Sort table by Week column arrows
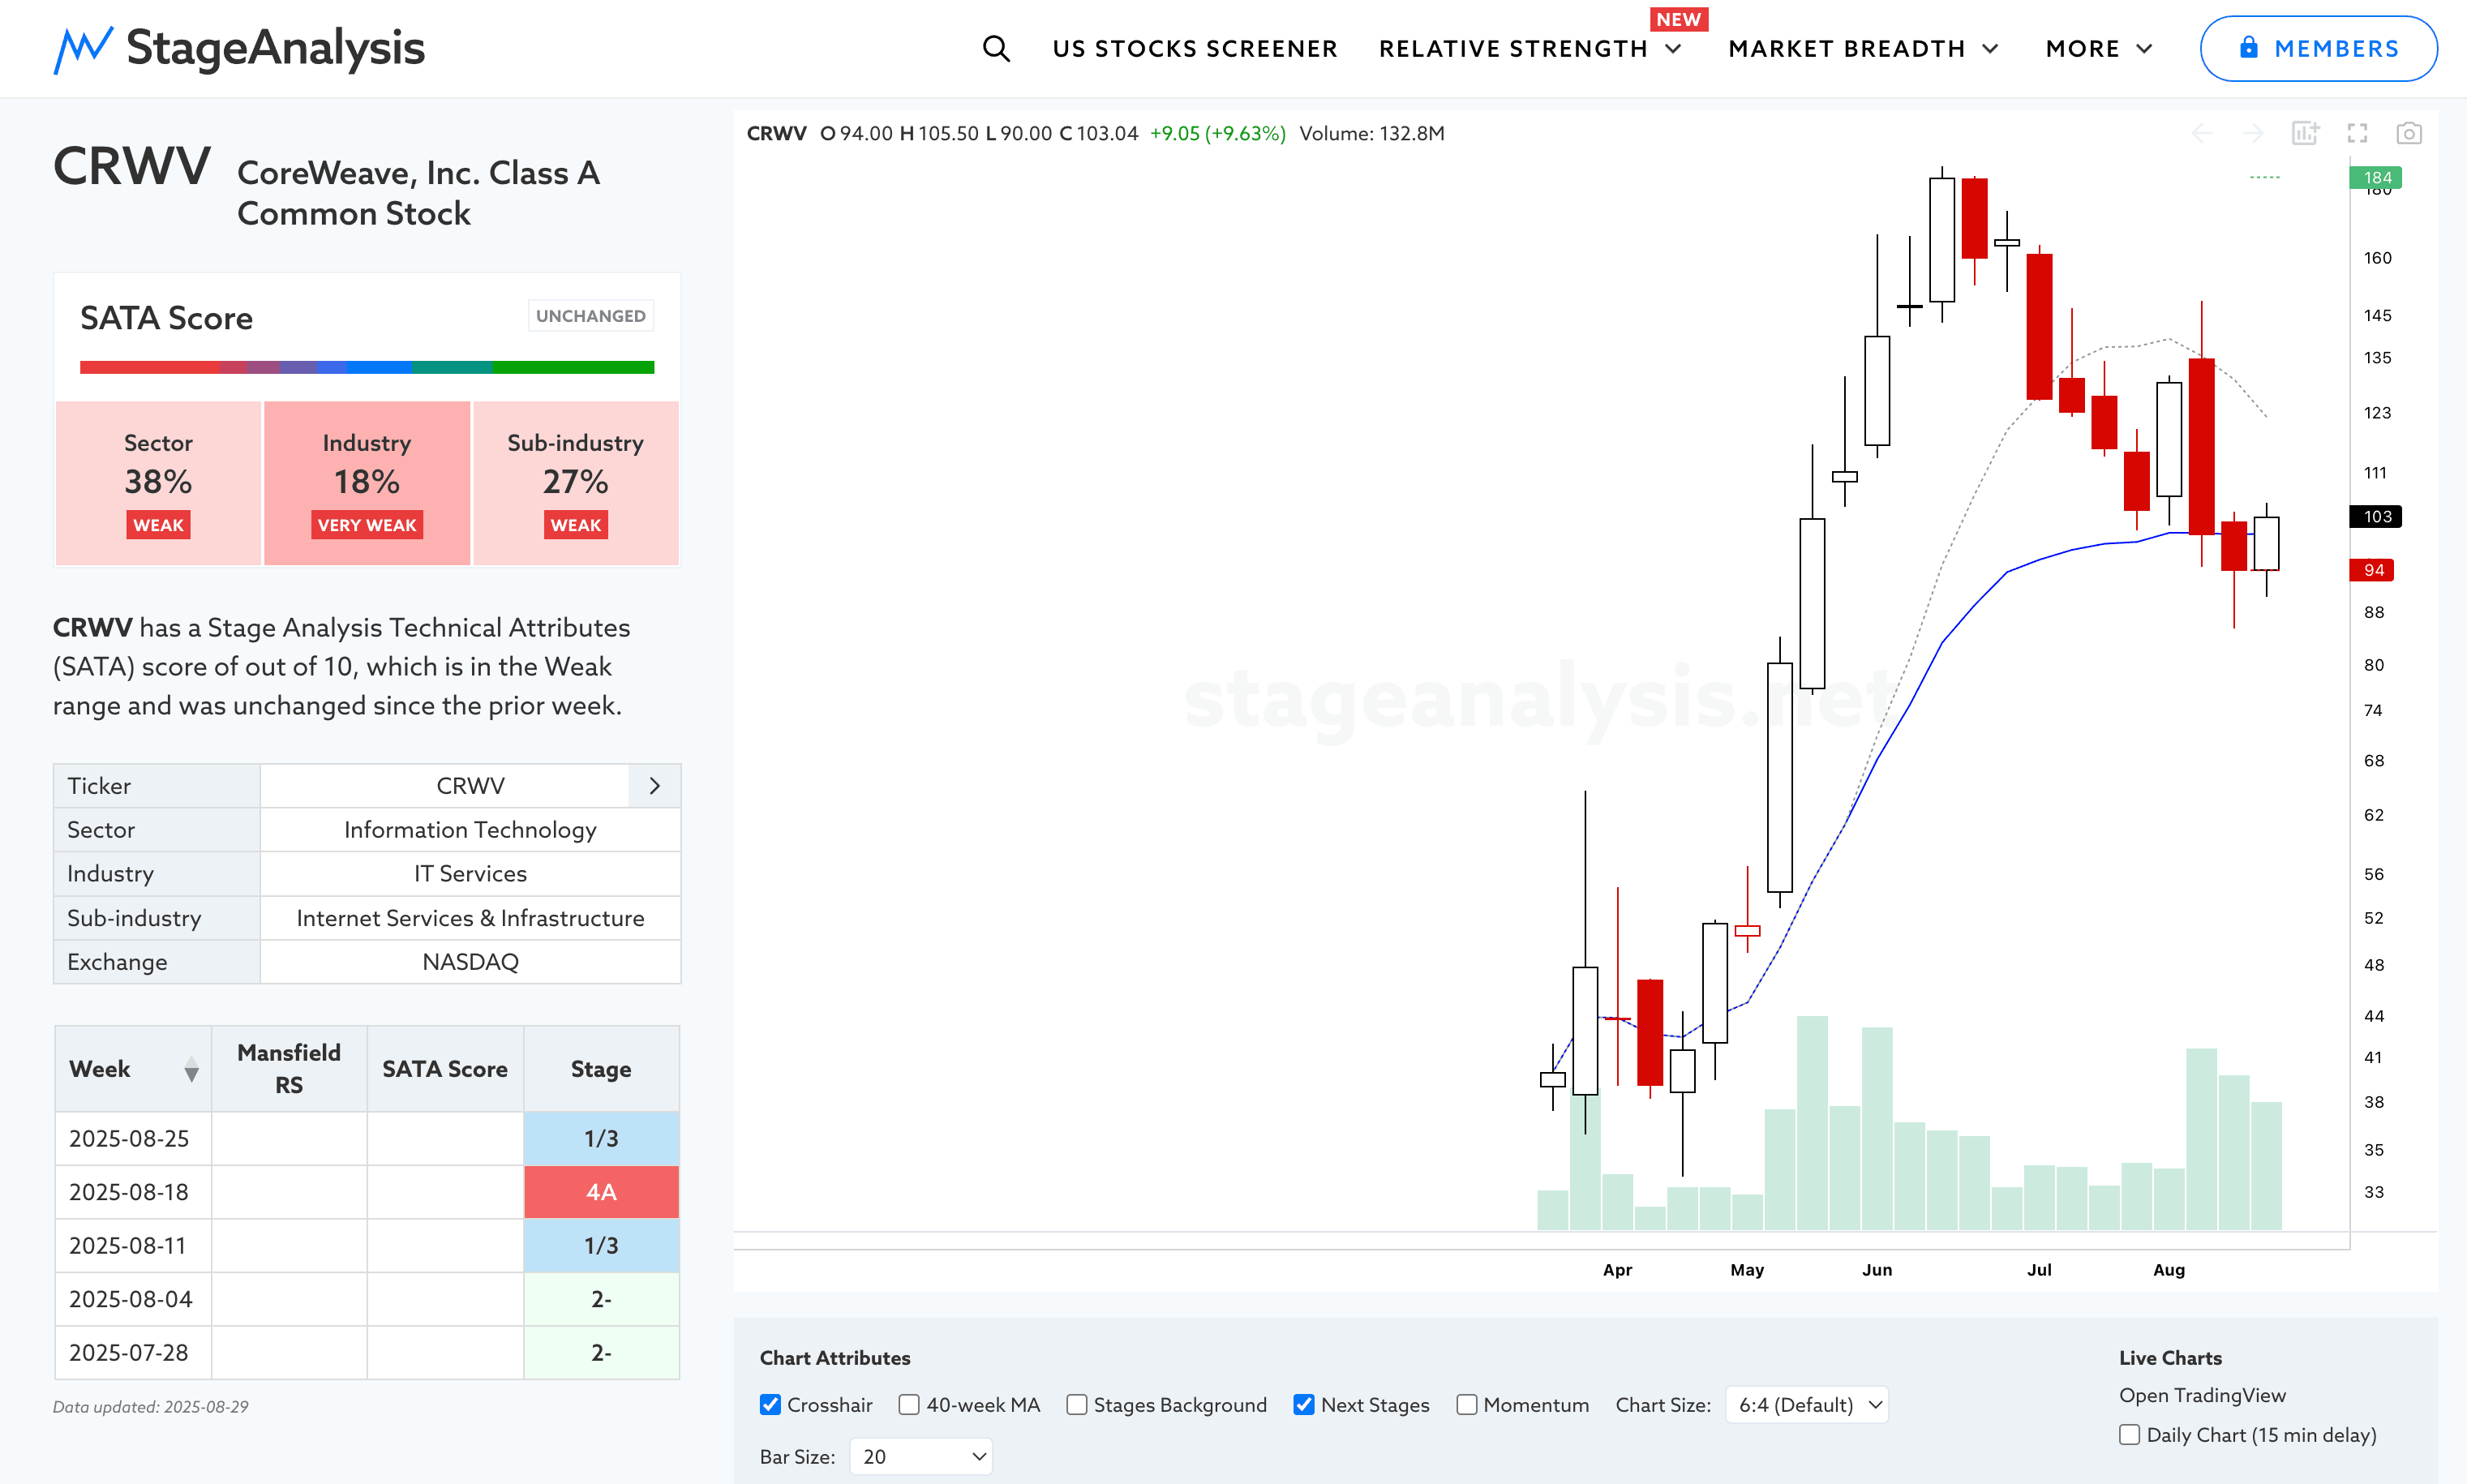Image resolution: width=2467 pixels, height=1484 pixels. click(191, 1070)
